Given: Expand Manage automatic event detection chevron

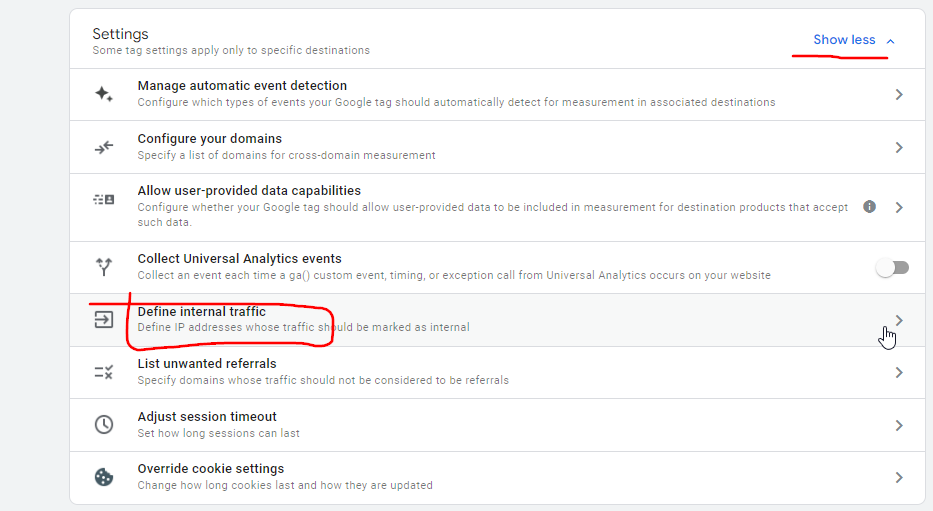Looking at the screenshot, I should coord(899,95).
